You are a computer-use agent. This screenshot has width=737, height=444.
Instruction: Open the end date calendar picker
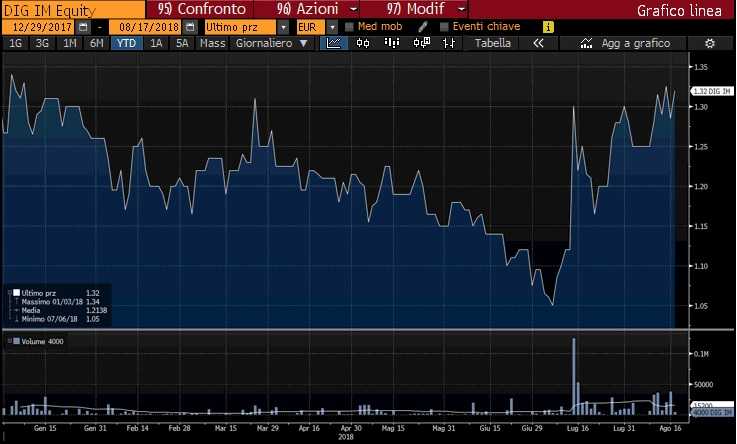190,27
